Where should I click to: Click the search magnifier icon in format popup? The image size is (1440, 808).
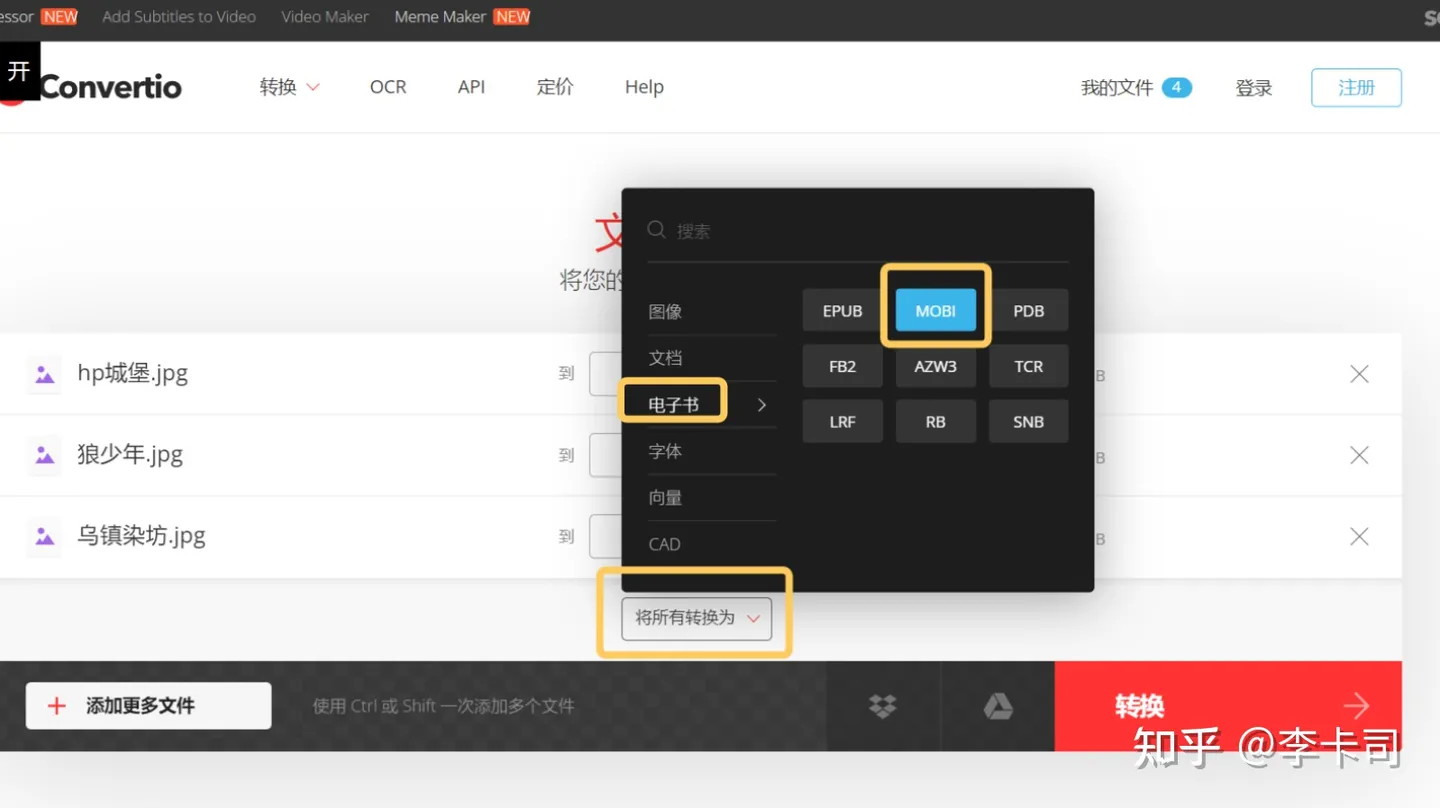point(657,230)
